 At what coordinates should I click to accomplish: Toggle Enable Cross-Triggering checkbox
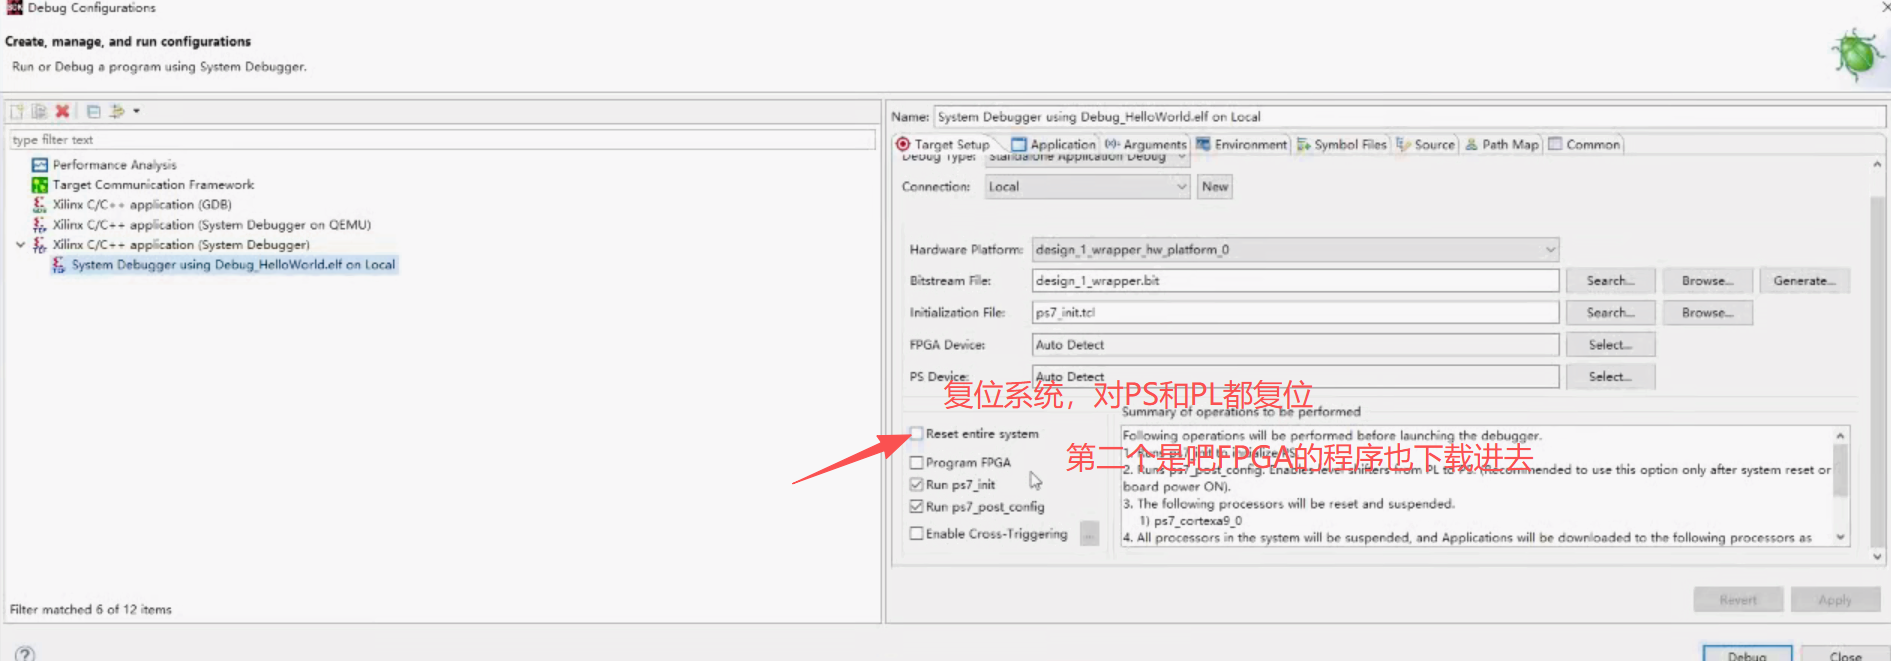pyautogui.click(x=916, y=534)
